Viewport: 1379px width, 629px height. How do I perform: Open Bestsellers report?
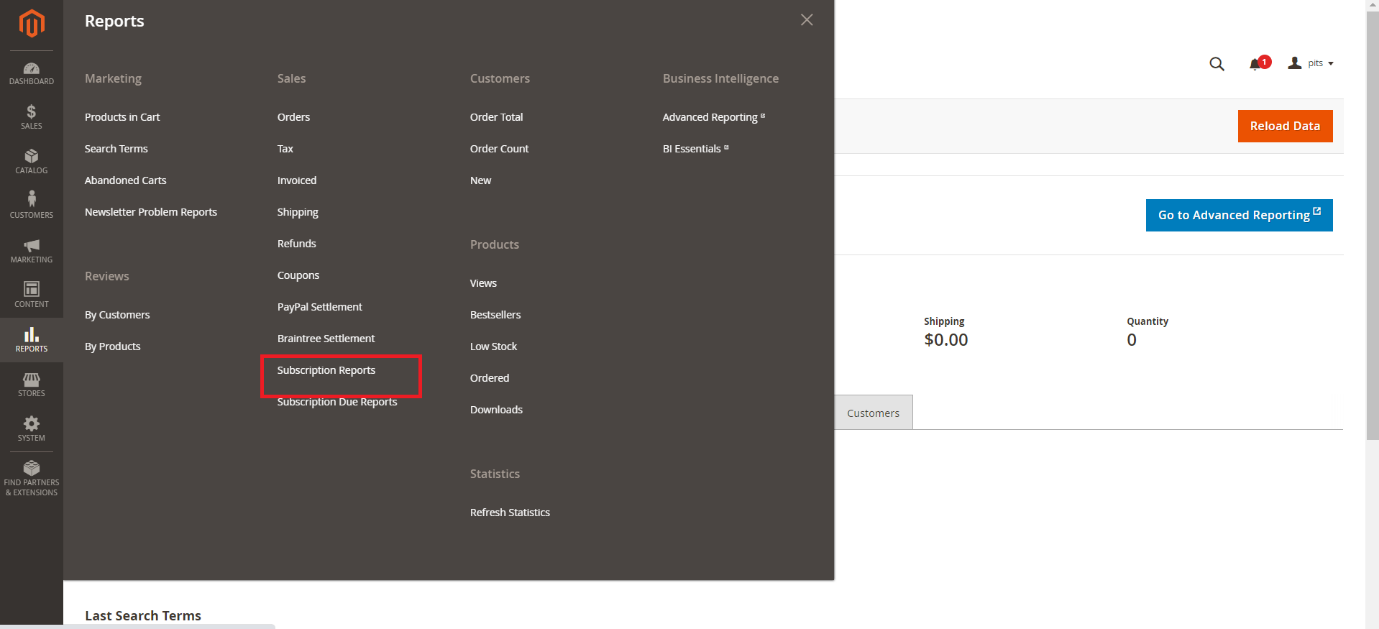tap(495, 315)
